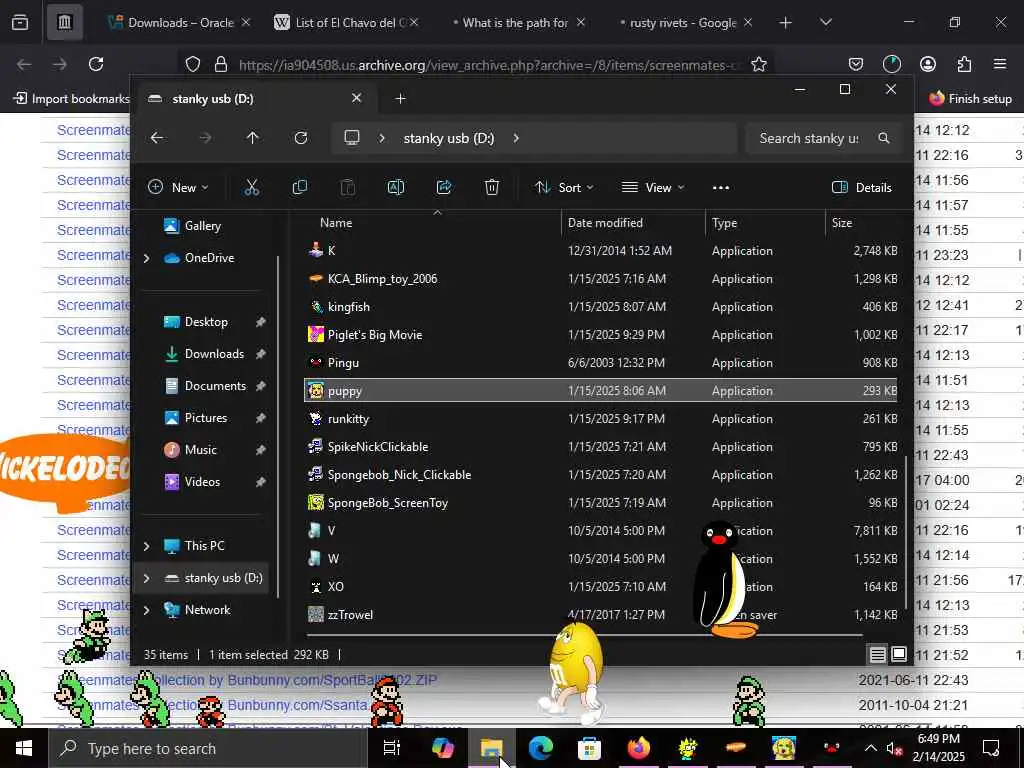Screen dimensions: 1024x768
Task: Expand the This PC tree node
Action: click(147, 546)
